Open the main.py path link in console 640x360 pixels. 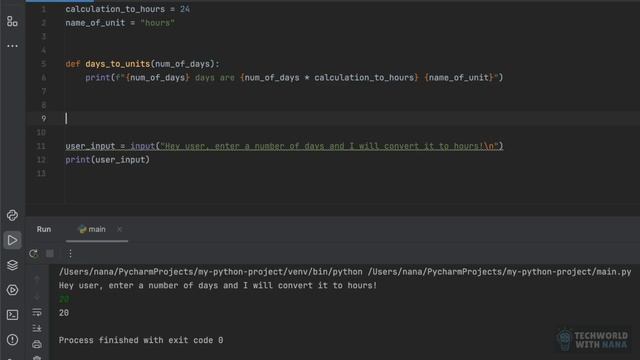coord(499,272)
